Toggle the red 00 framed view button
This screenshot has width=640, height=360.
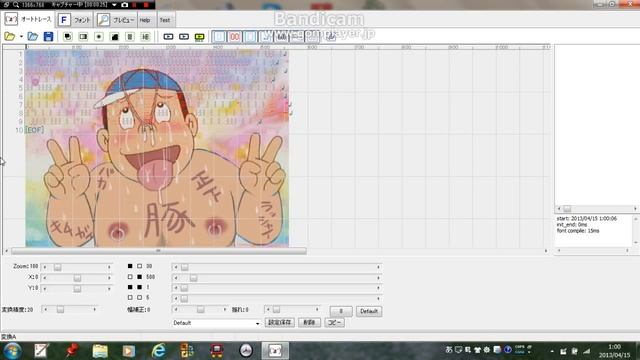(235, 37)
